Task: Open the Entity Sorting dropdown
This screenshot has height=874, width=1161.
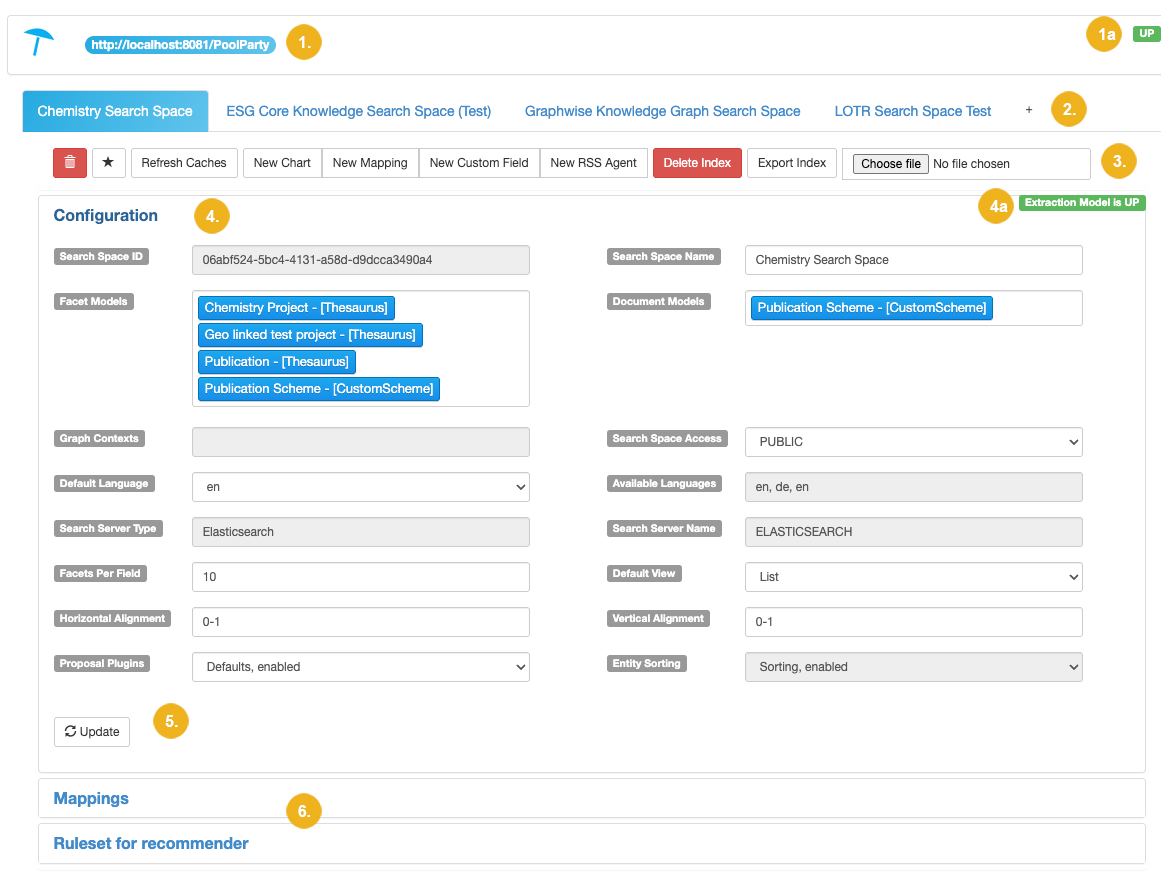Action: tap(913, 667)
